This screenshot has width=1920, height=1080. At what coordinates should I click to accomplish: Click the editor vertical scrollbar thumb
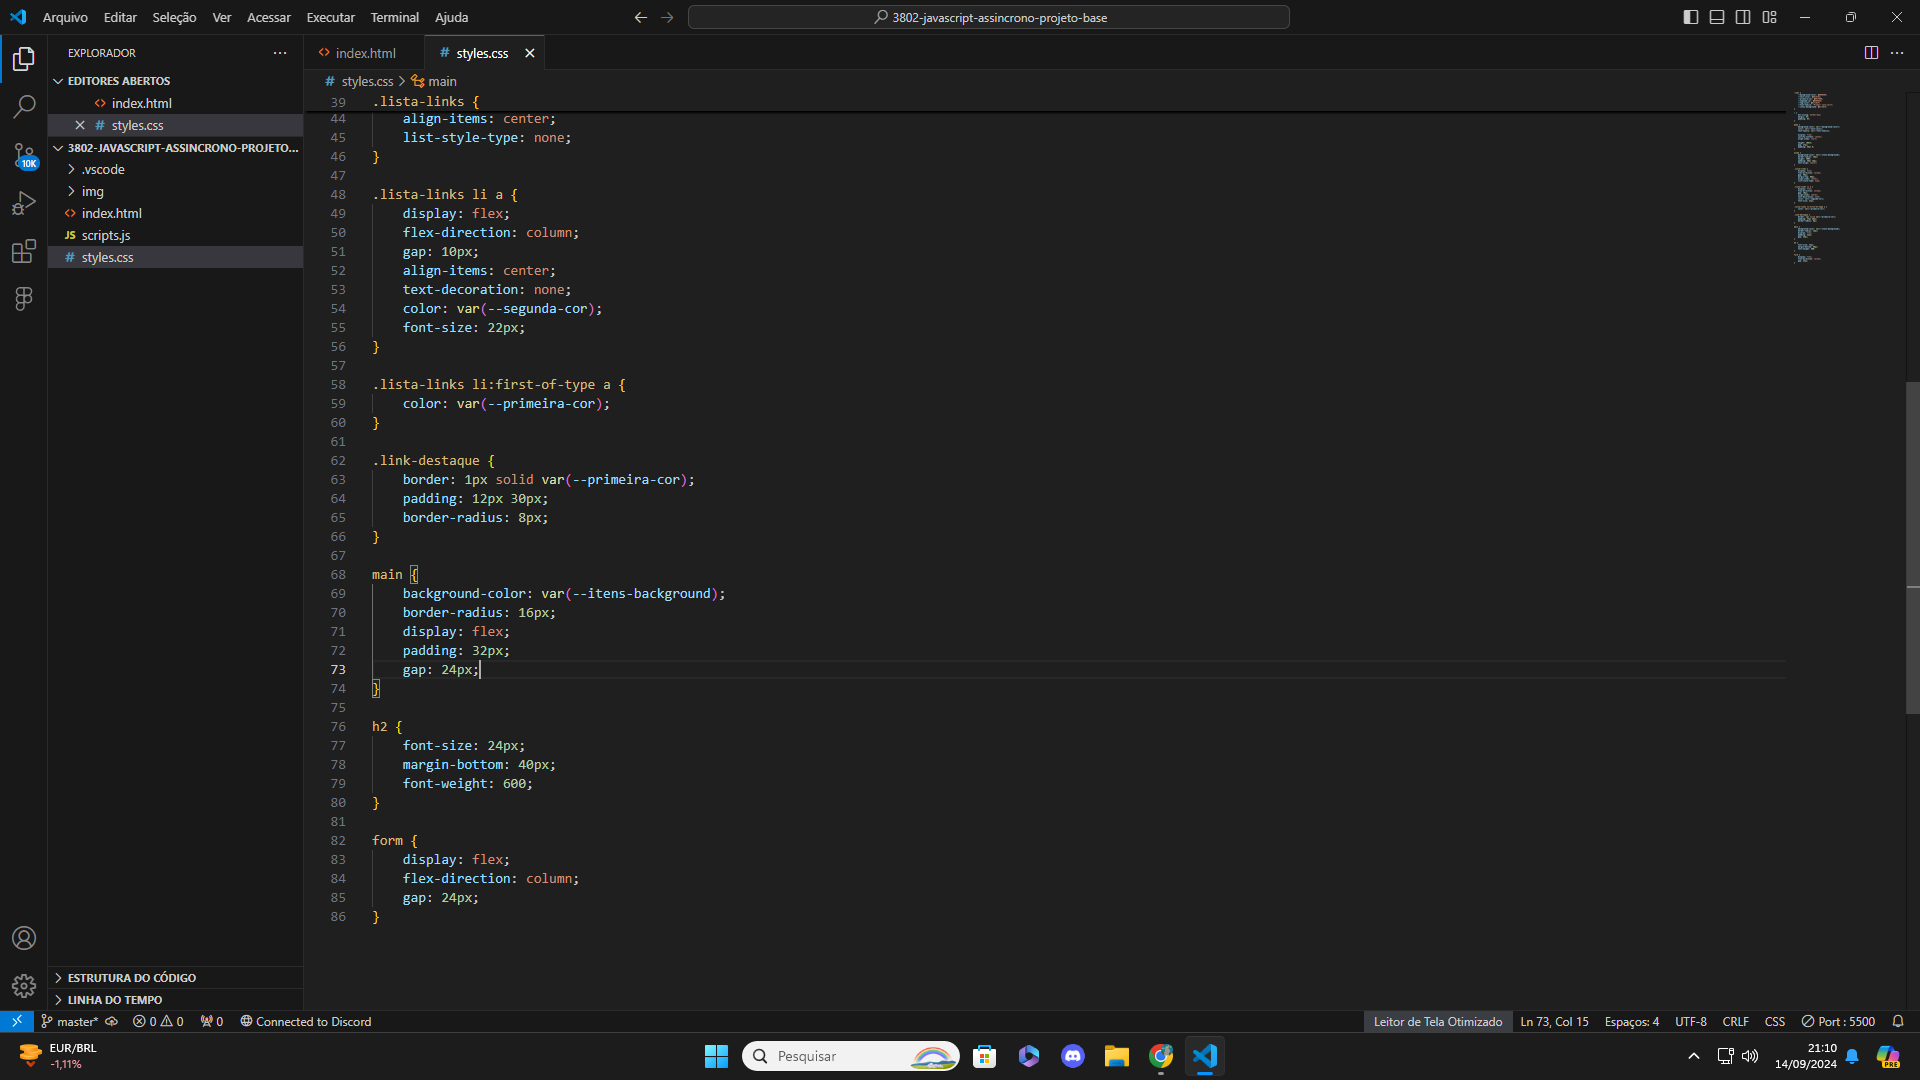click(x=1912, y=547)
